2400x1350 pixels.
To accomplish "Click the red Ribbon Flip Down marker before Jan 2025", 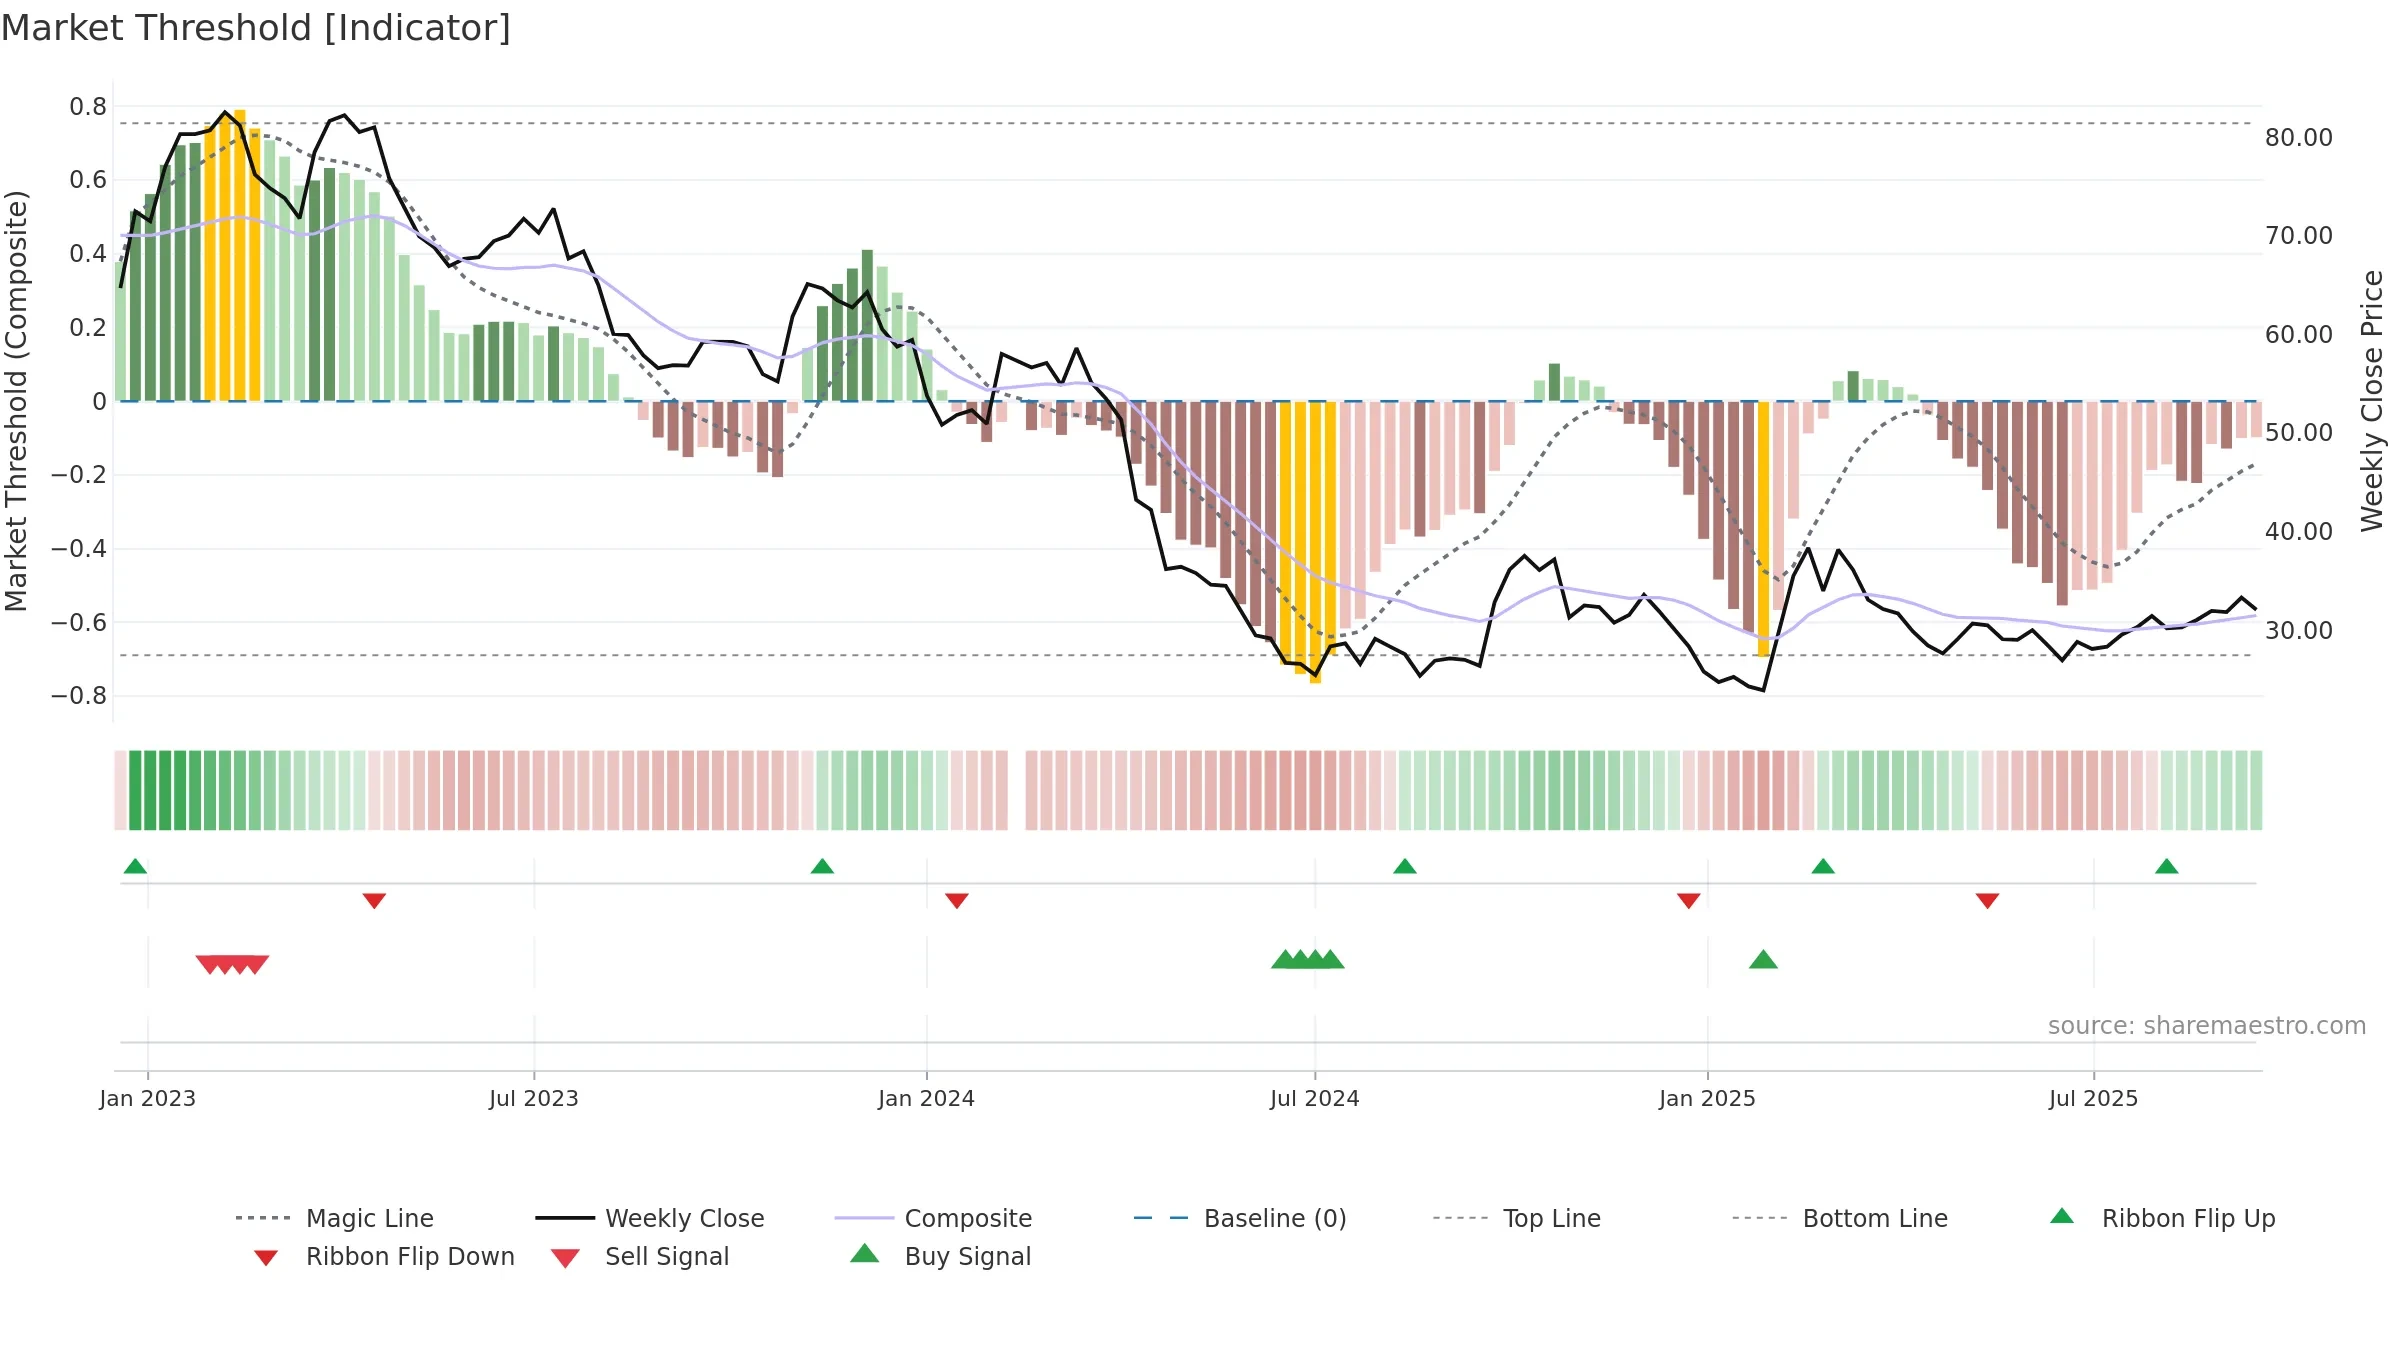I will click(x=1689, y=901).
